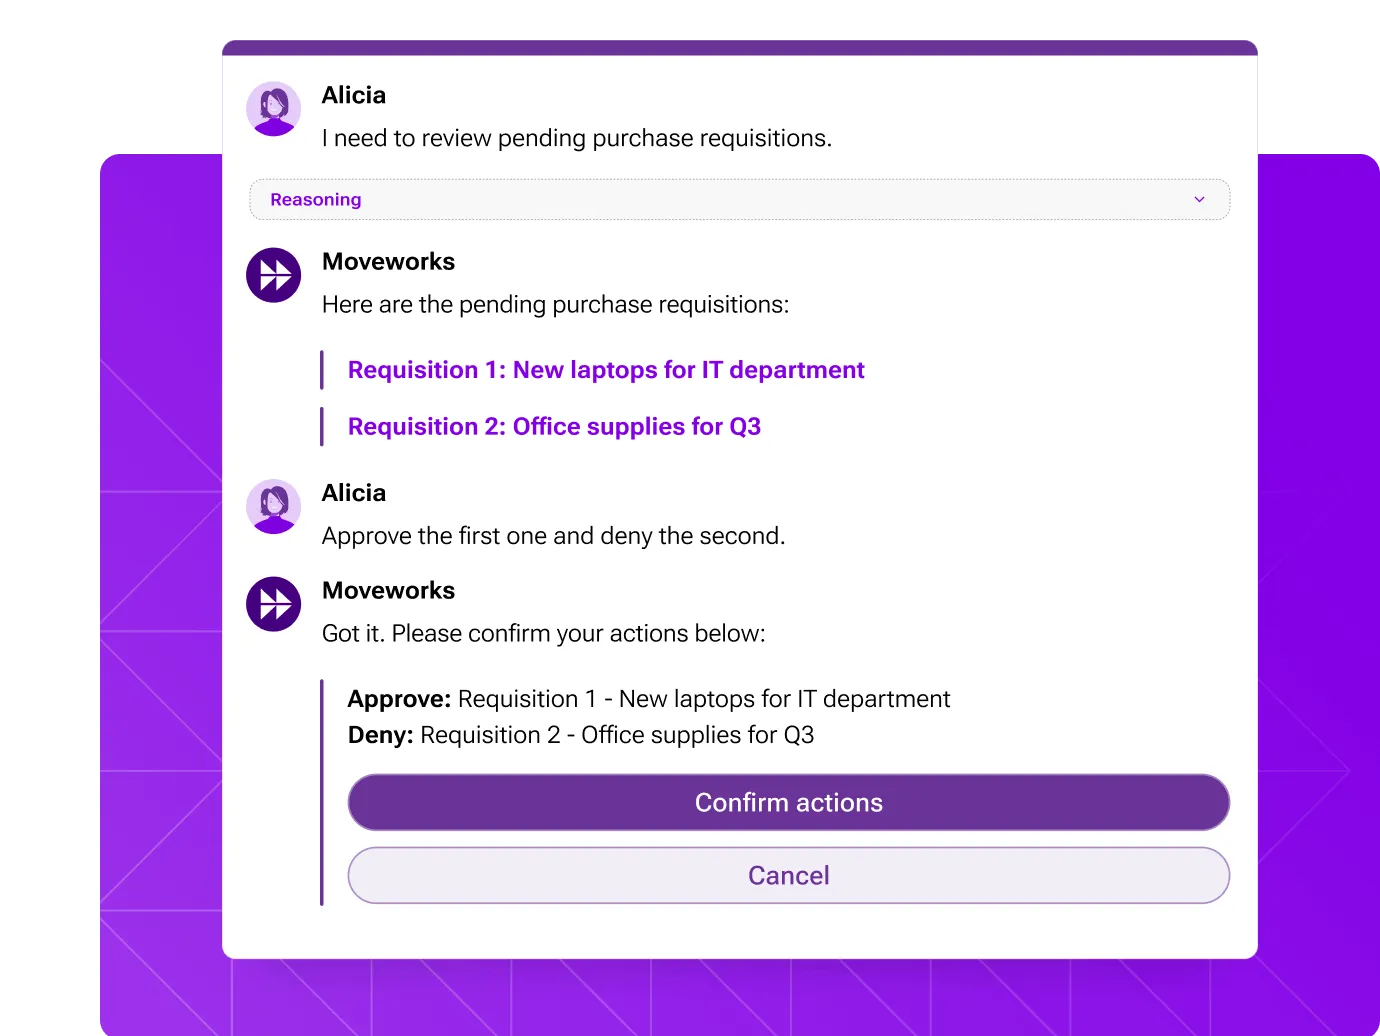
Task: Click the Confirm actions button
Action: click(789, 802)
